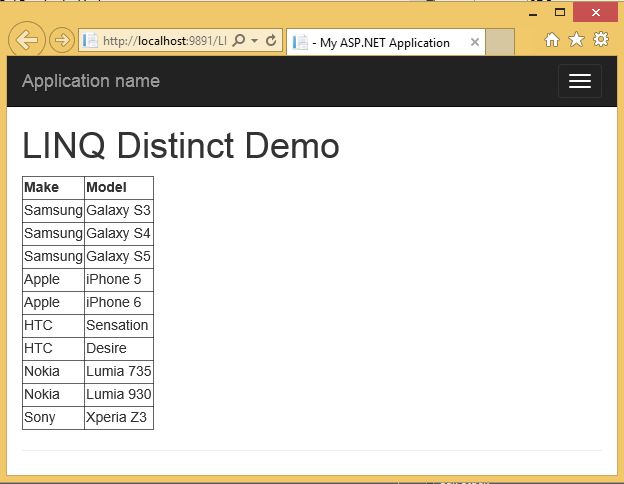Click Samsung in the Galaxy S5 row
The width and height of the screenshot is (624, 484).
click(x=53, y=257)
